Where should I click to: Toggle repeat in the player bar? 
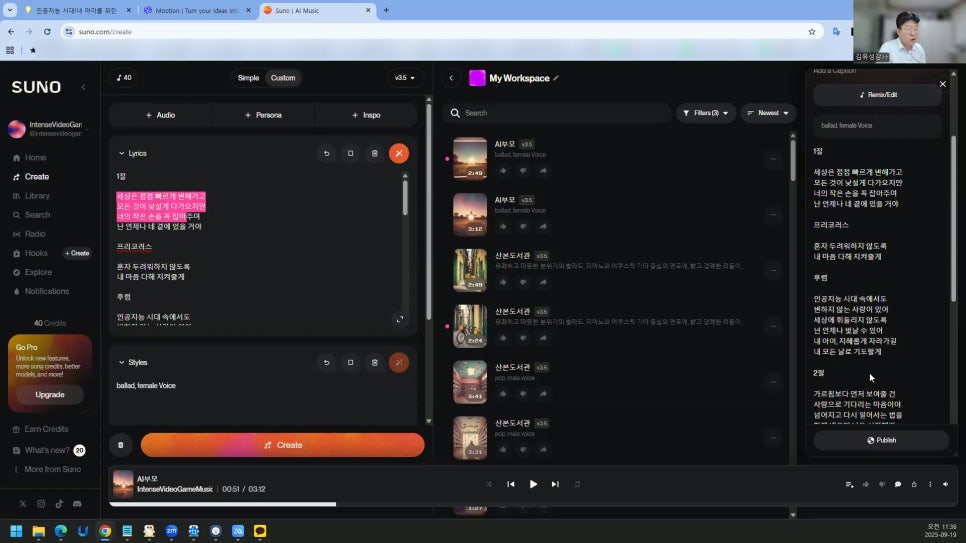coord(577,484)
